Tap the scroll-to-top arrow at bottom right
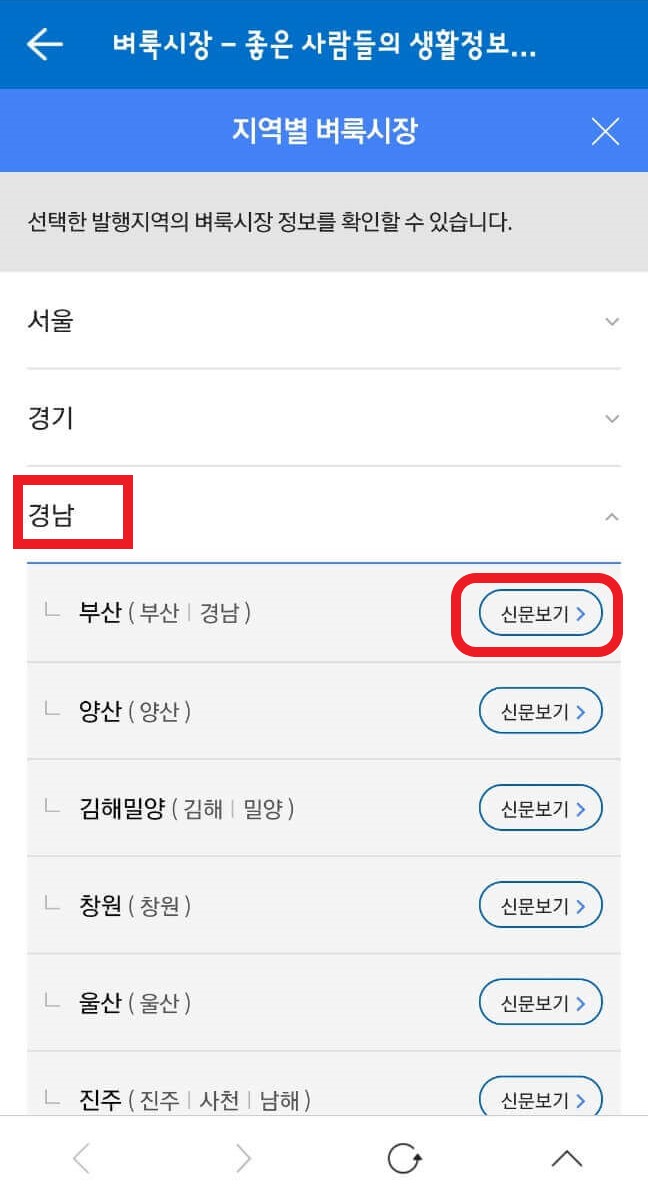648x1198 pixels. [566, 1158]
